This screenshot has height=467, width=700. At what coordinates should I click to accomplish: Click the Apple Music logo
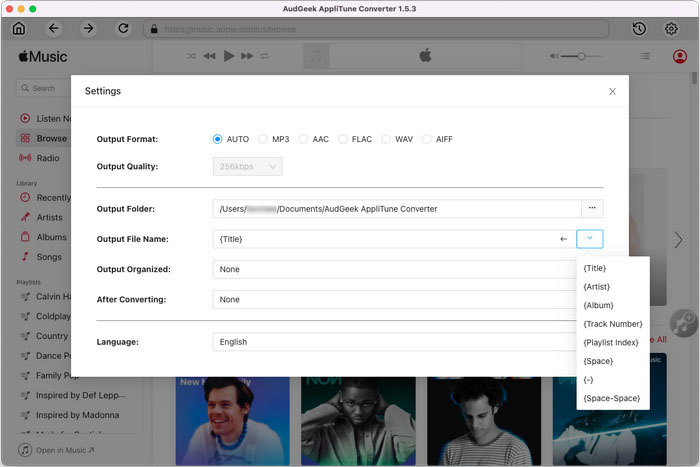point(43,57)
